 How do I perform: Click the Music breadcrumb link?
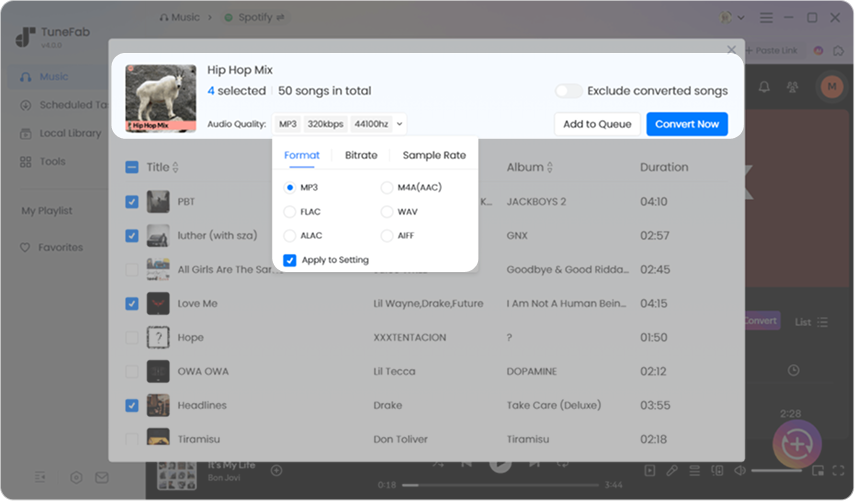pos(180,17)
